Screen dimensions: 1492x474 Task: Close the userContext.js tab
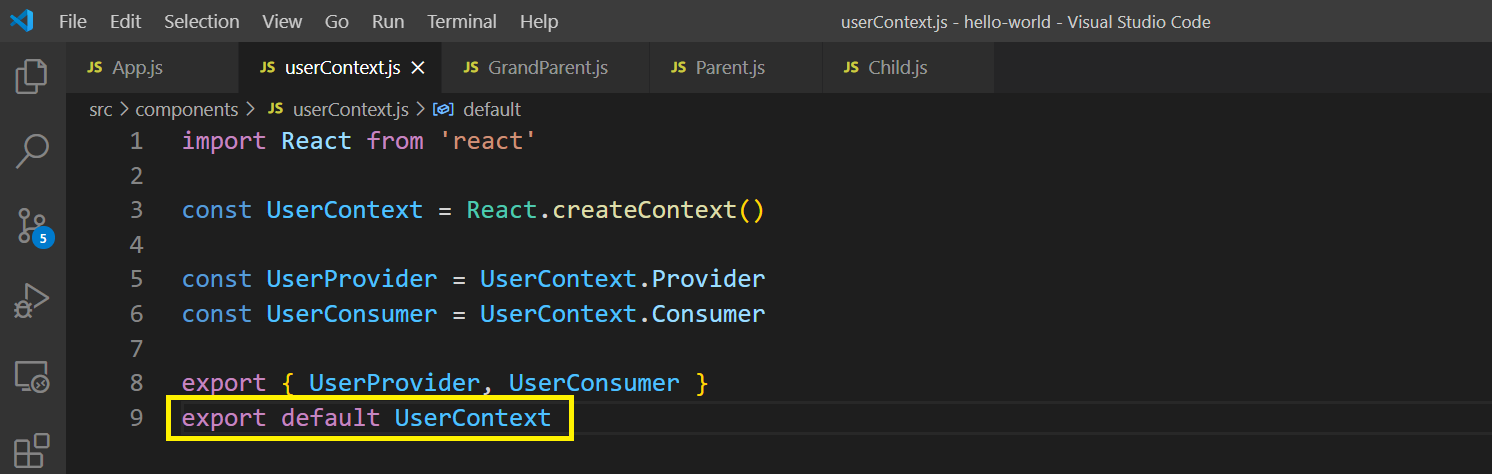tap(419, 68)
